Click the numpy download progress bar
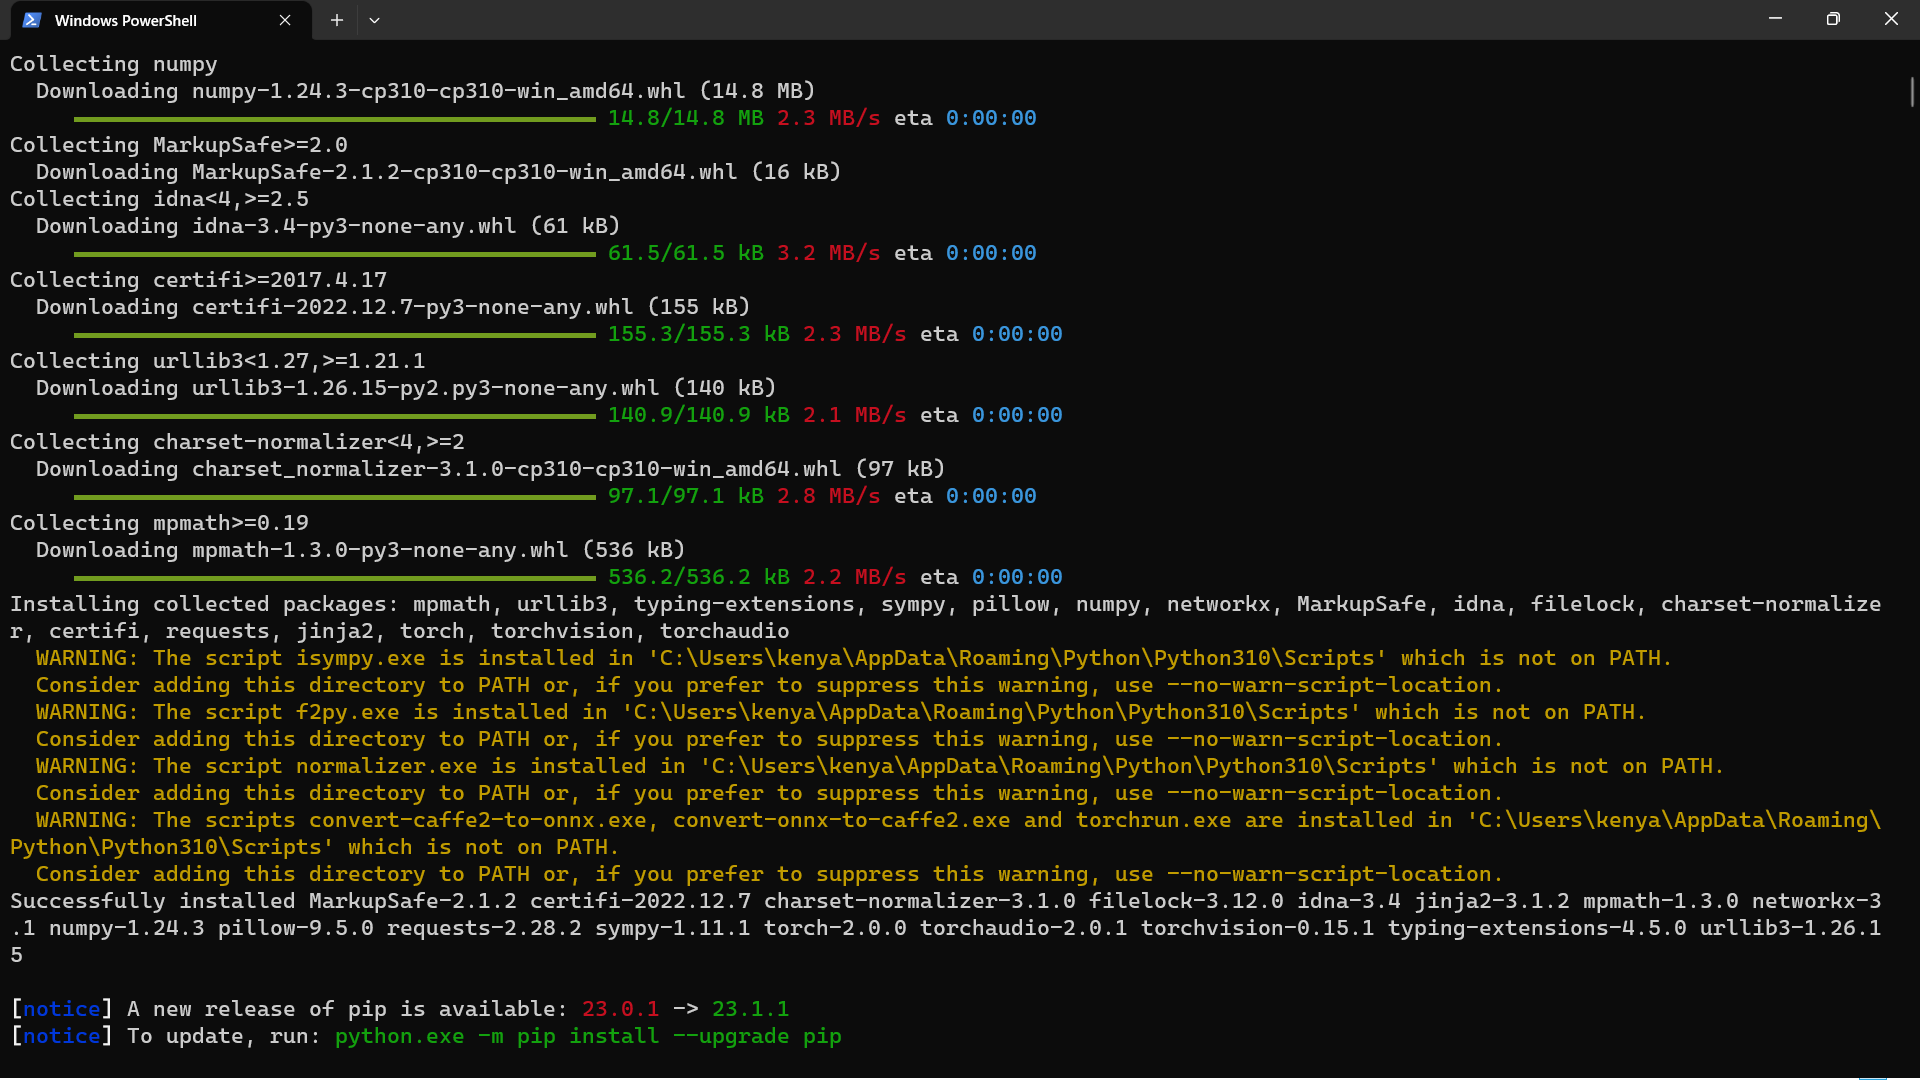This screenshot has height=1080, width=1920. [334, 119]
